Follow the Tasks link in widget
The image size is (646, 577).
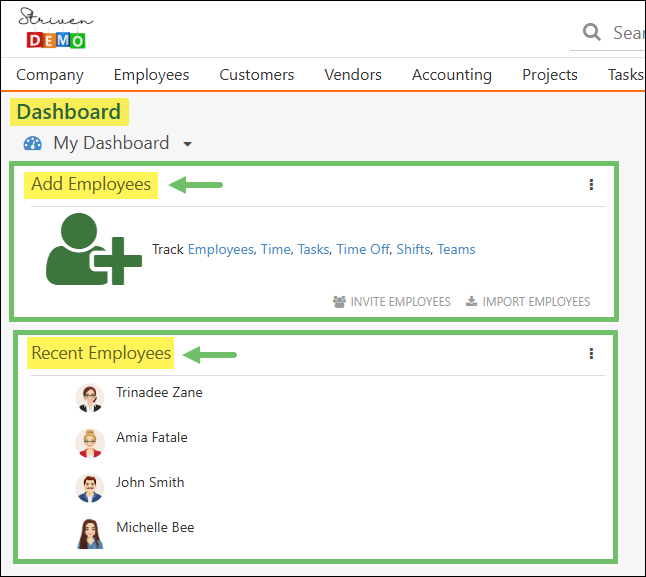point(314,250)
